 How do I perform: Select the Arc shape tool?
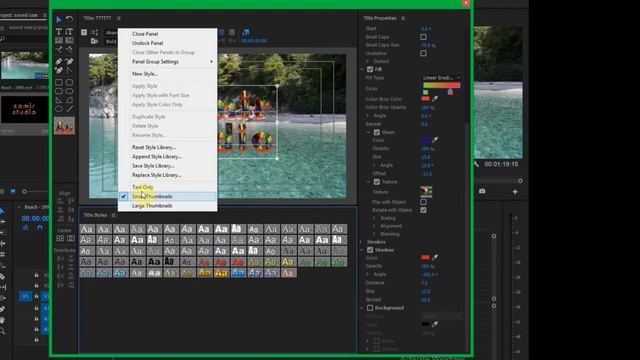[x=69, y=100]
